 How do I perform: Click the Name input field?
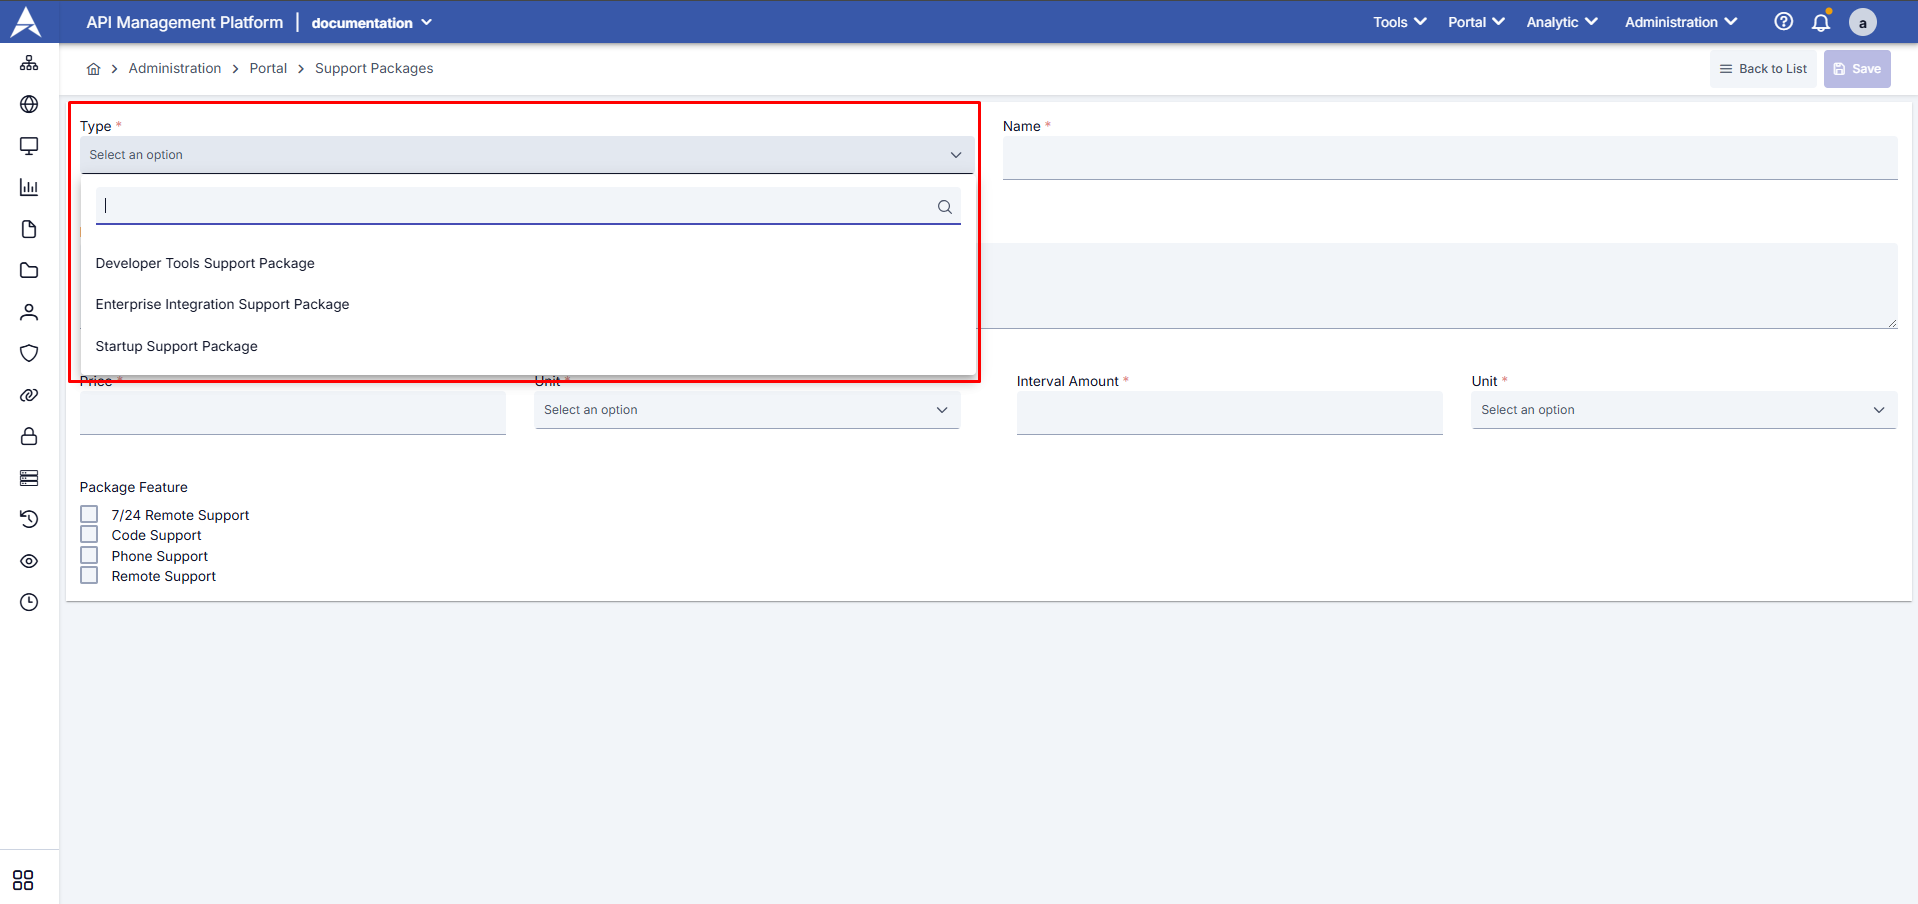click(x=1449, y=159)
